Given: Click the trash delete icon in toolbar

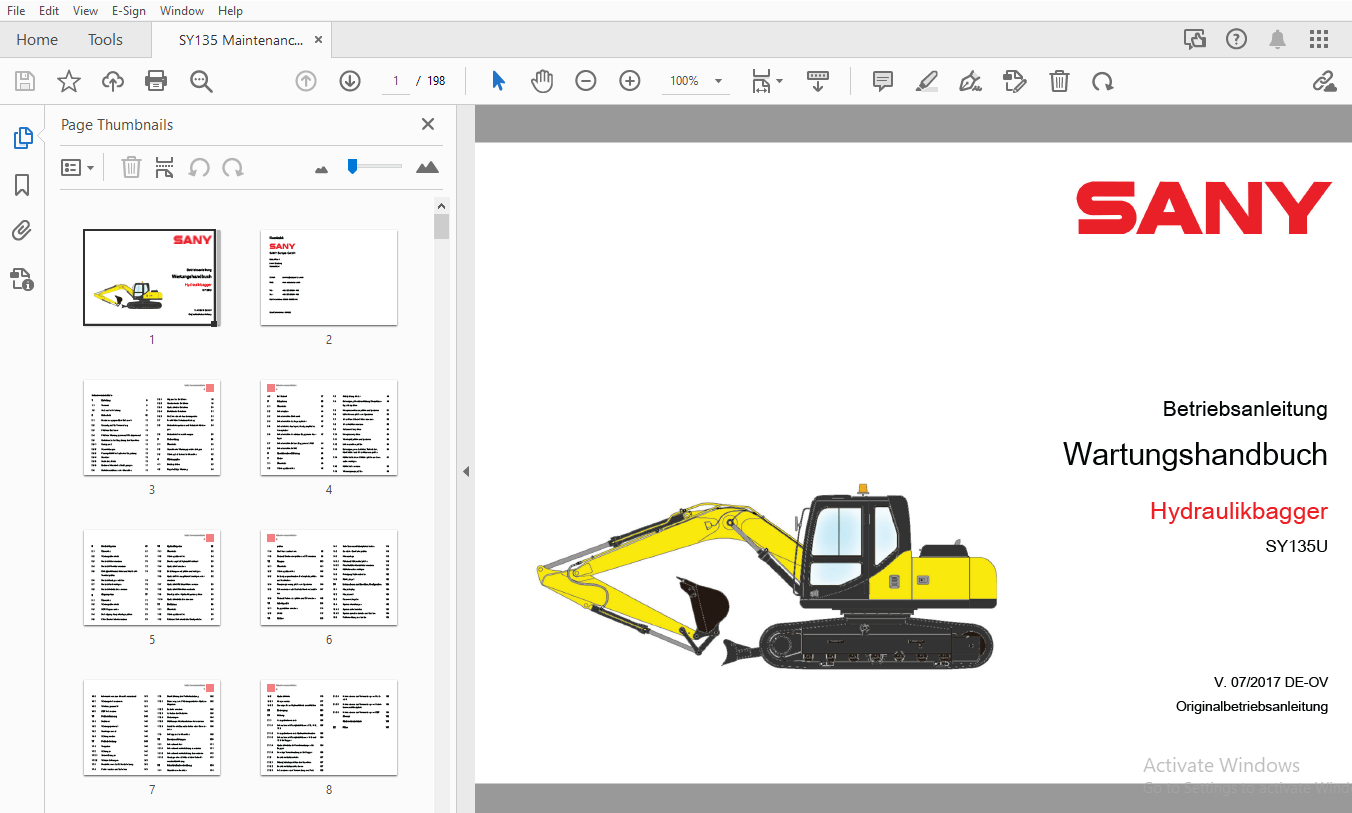Looking at the screenshot, I should click(1059, 81).
